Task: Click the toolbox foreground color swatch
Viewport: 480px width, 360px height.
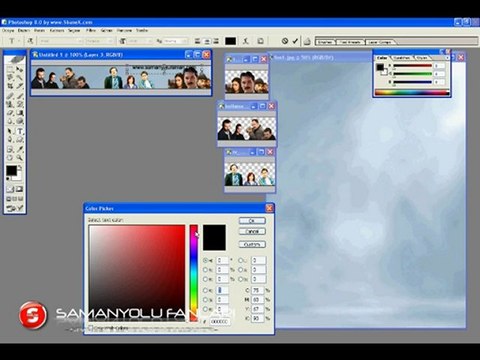Action: pos(11,170)
